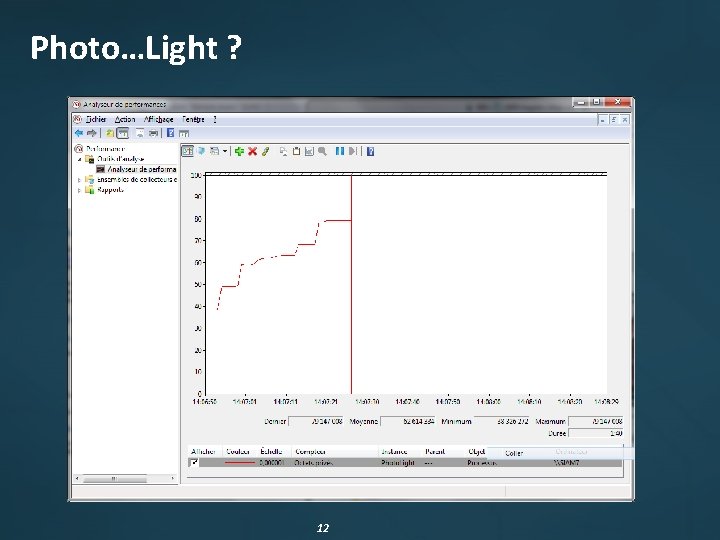Image resolution: width=720 pixels, height=540 pixels.
Task: Click the blue Help icon in MMC toolbar
Action: (170, 133)
